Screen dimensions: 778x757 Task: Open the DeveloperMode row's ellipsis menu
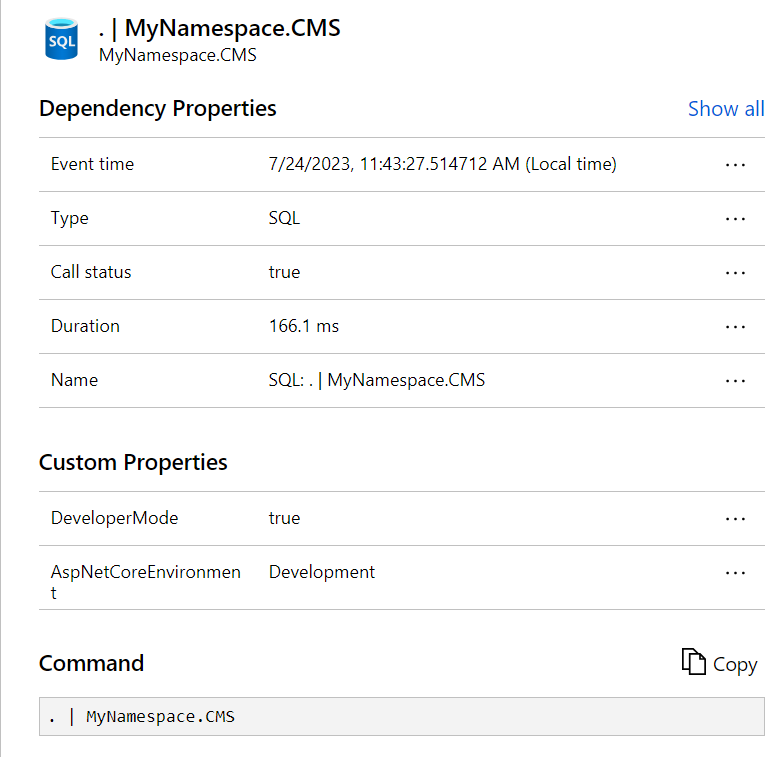coord(735,519)
